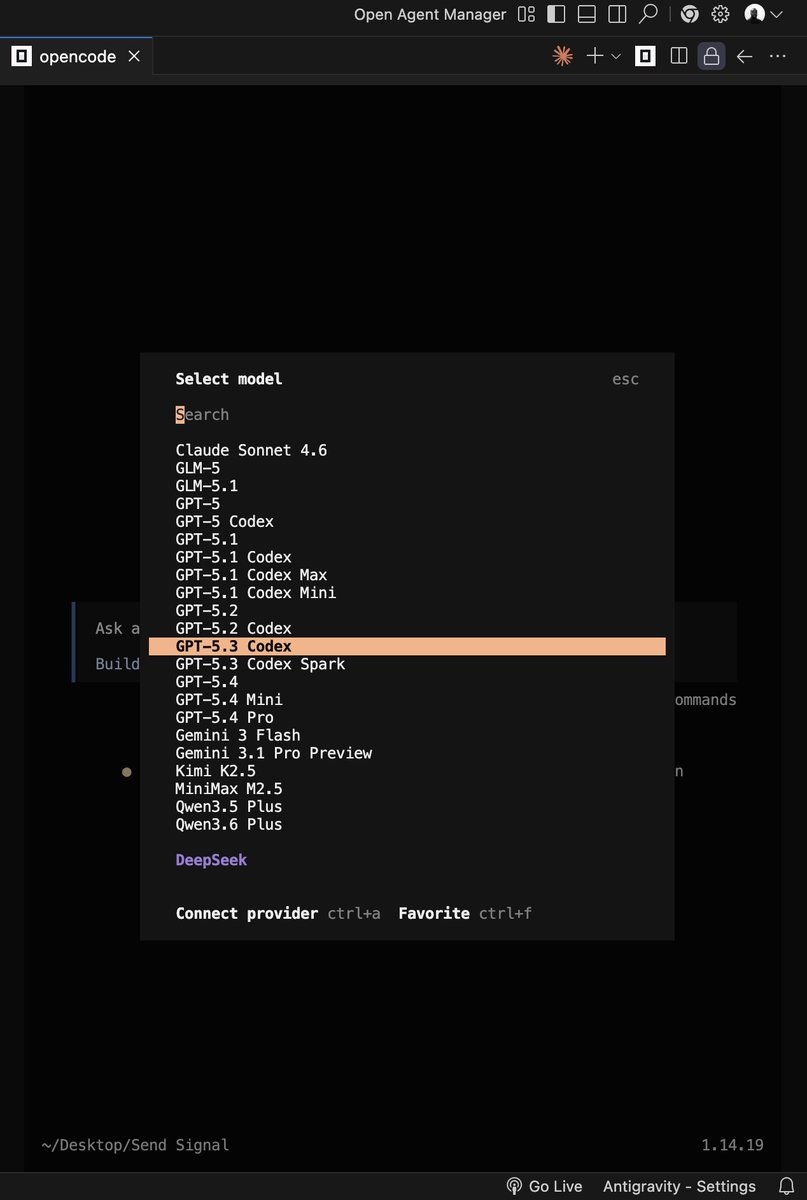Viewport: 807px width, 1200px height.
Task: Click the plus new terminal icon
Action: pyautogui.click(x=594, y=56)
